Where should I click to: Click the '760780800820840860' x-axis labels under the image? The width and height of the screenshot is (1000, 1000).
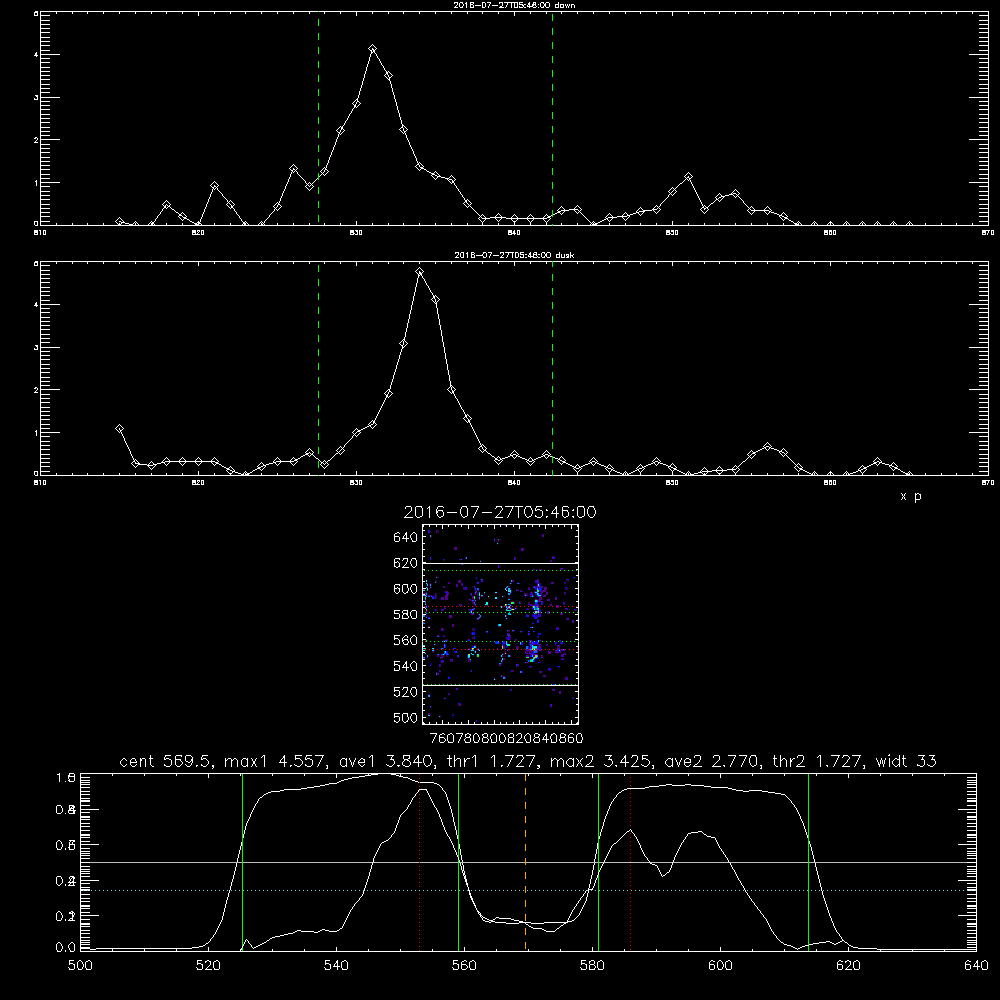(507, 738)
